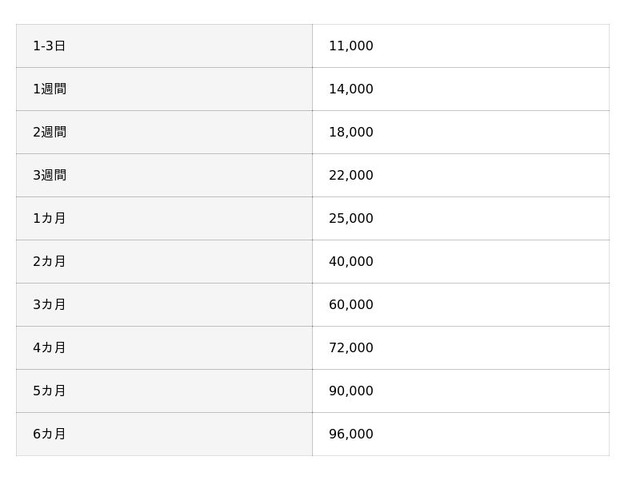Screen dimensions: 640x480
Task: Select the 14,000 price cell
Action: (351, 89)
